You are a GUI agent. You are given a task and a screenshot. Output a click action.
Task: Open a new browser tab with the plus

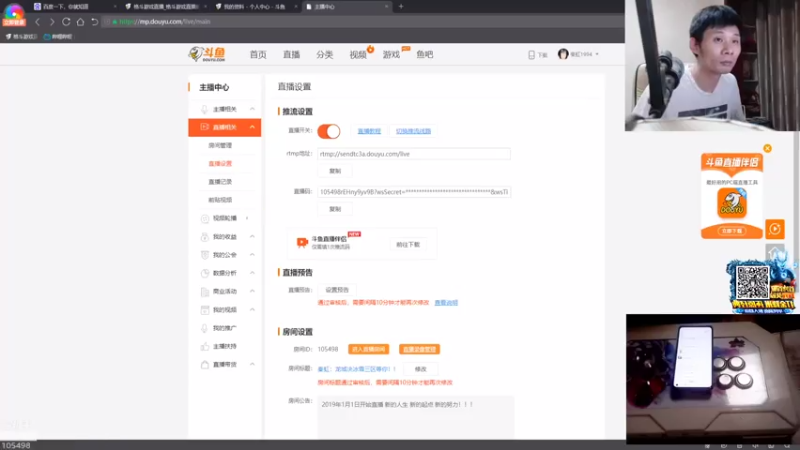click(401, 7)
